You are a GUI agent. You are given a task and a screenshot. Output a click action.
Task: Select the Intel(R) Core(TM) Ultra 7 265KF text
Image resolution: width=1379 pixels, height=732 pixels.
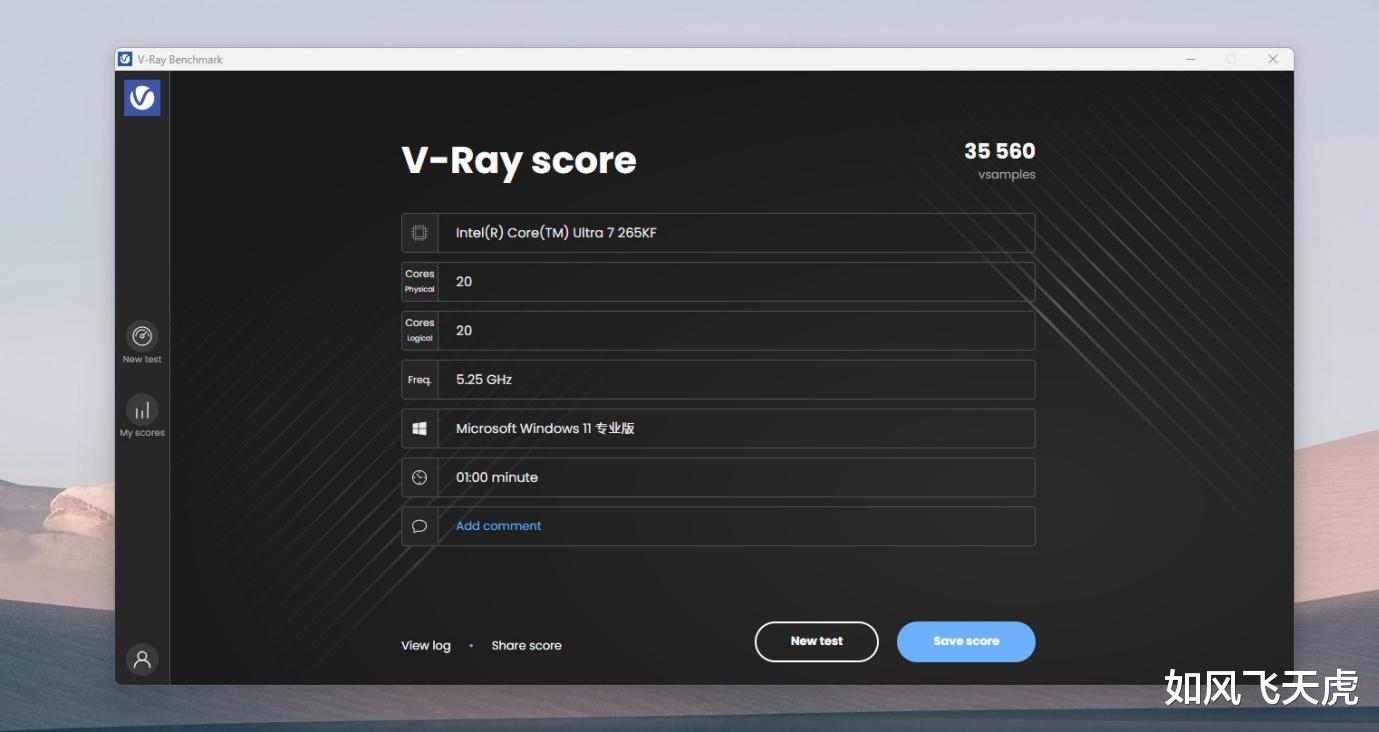point(556,233)
